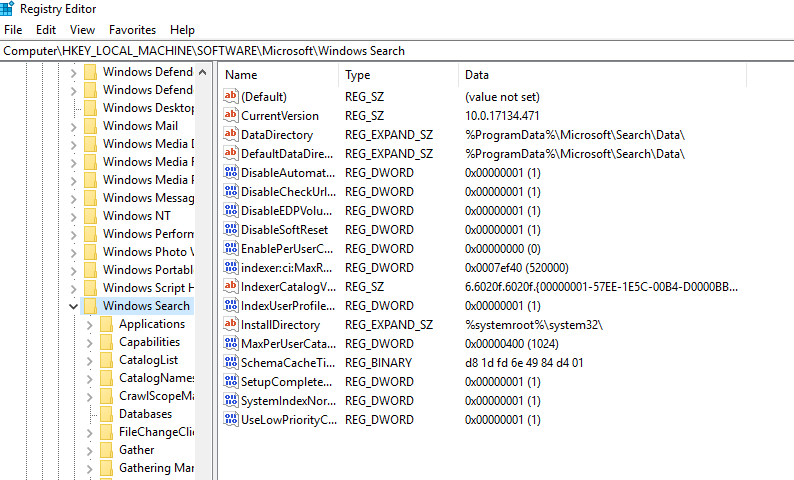Select the Windows Desktop tree key

(148, 108)
